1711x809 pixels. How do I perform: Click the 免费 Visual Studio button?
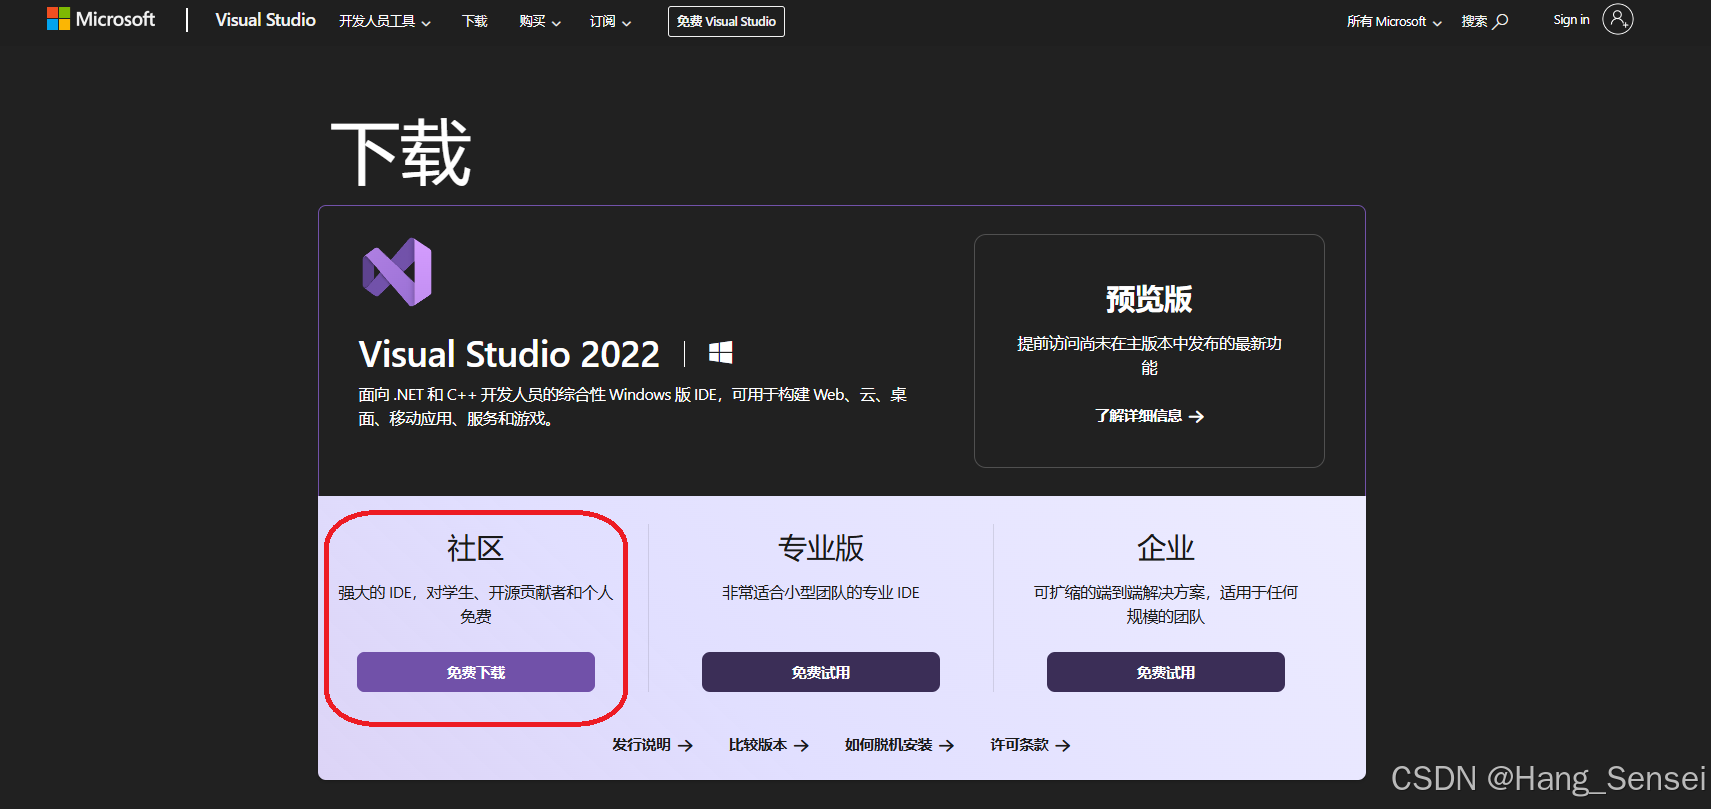coord(726,21)
